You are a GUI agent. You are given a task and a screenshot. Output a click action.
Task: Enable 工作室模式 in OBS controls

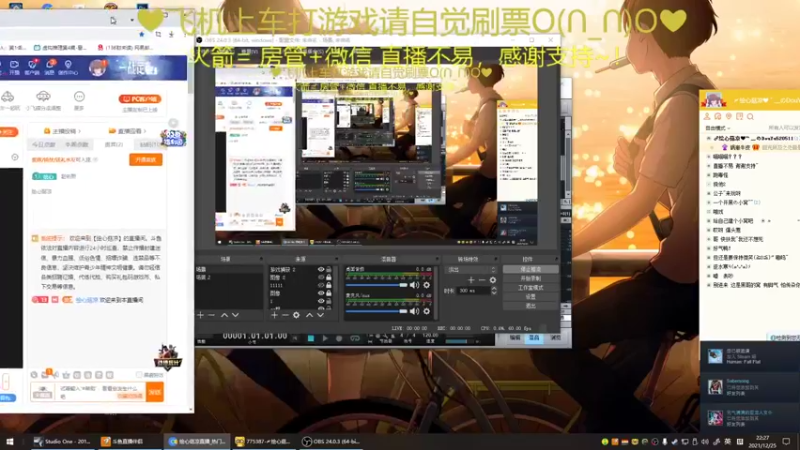pyautogui.click(x=531, y=288)
